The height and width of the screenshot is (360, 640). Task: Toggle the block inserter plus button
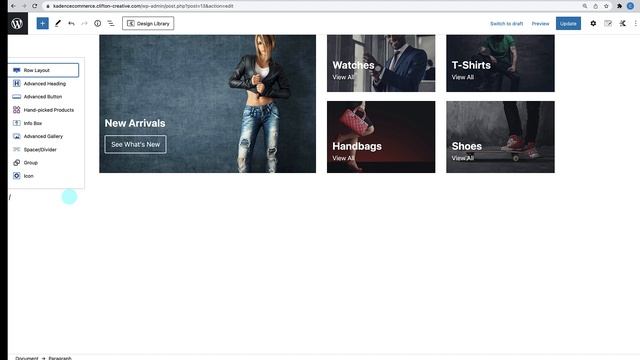[42, 23]
